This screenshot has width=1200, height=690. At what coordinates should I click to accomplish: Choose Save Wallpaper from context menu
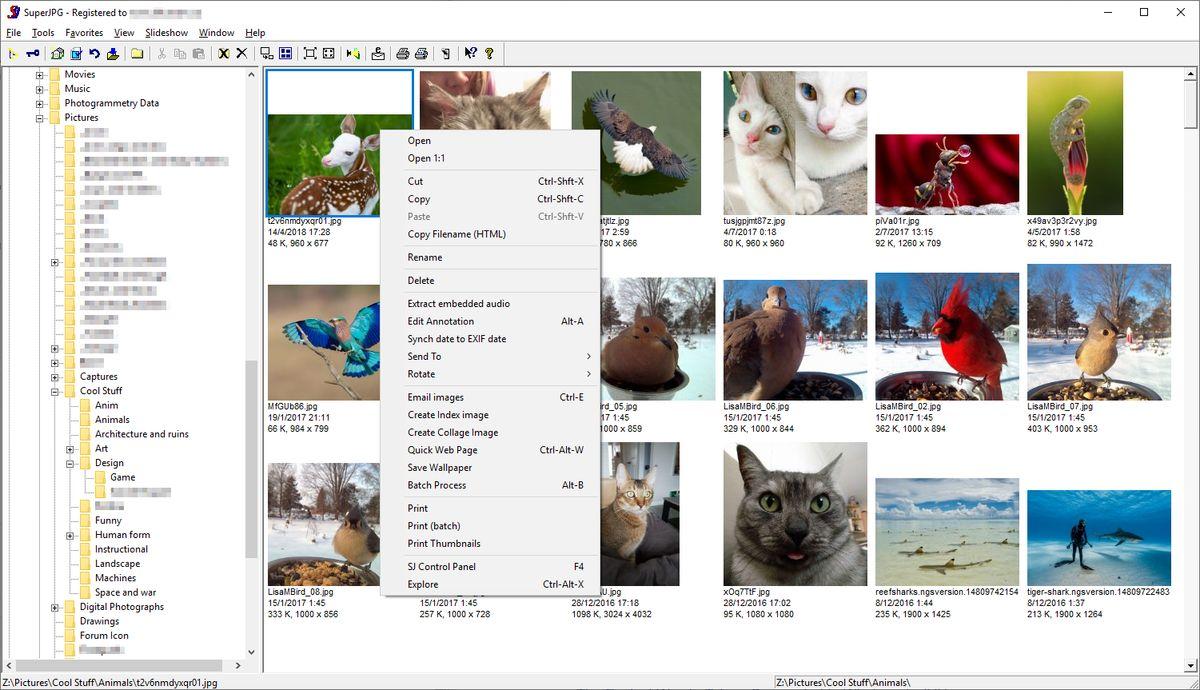(490, 467)
